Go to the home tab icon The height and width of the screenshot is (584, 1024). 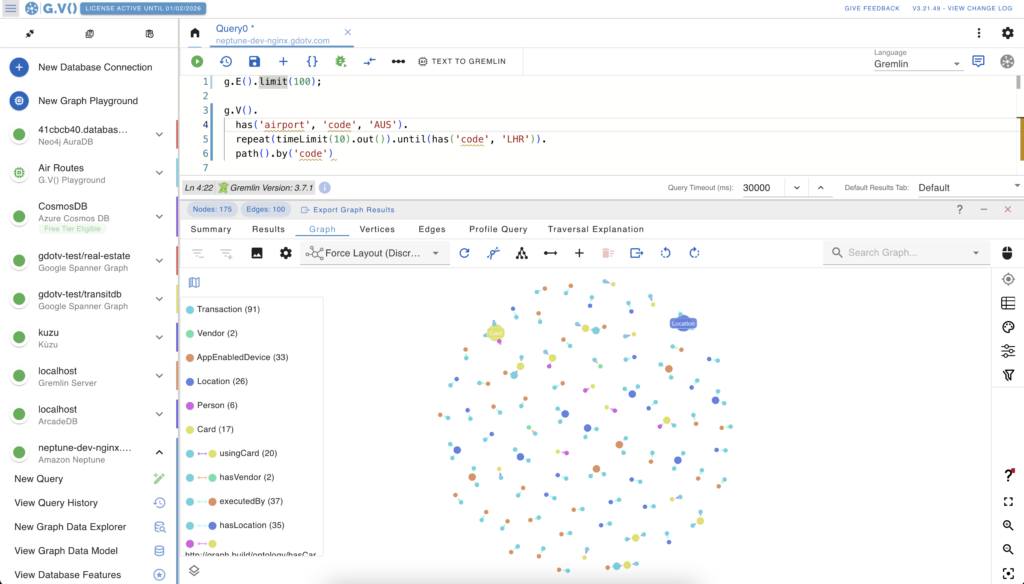pyautogui.click(x=195, y=33)
